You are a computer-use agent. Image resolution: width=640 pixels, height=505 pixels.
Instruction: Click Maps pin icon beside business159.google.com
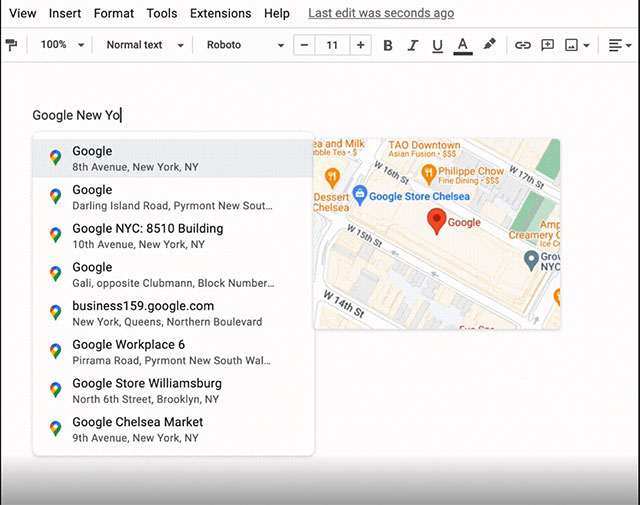tap(56, 313)
